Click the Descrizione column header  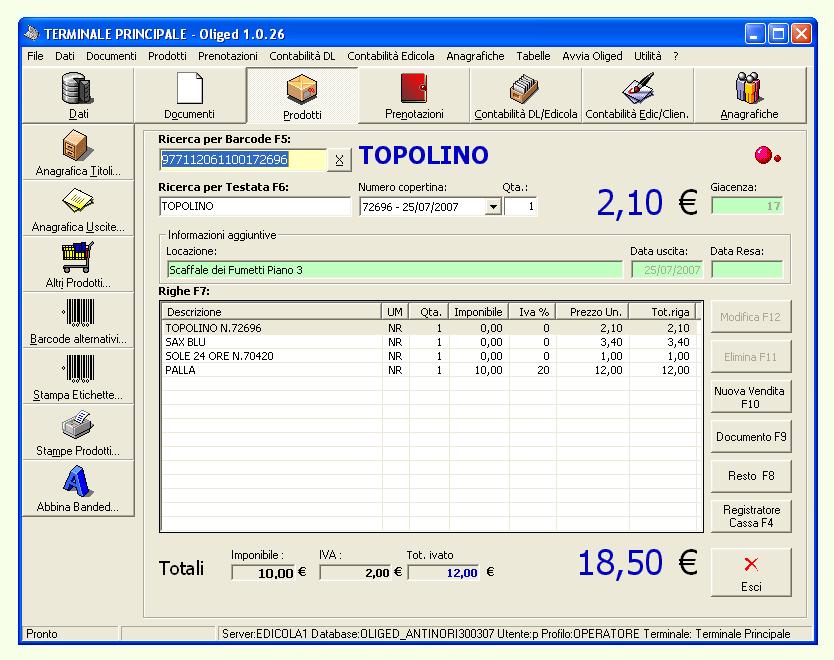coord(271,312)
